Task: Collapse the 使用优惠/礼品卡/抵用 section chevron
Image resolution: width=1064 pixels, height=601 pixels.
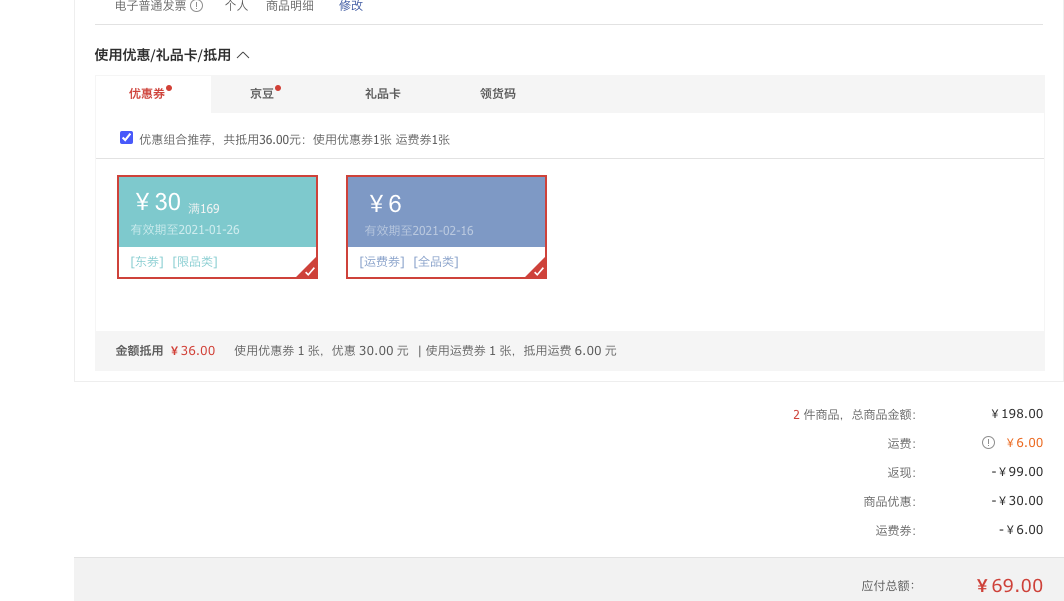Action: point(244,55)
